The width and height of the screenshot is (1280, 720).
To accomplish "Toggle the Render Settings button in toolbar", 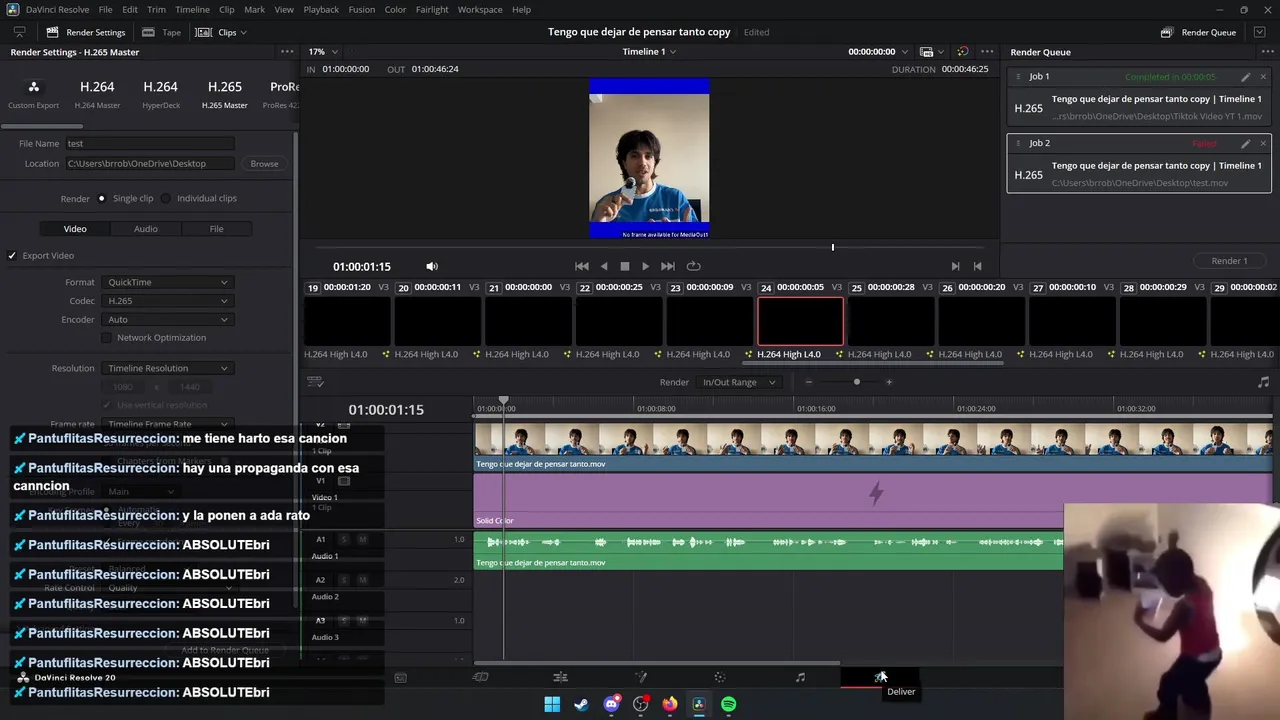I will [86, 32].
